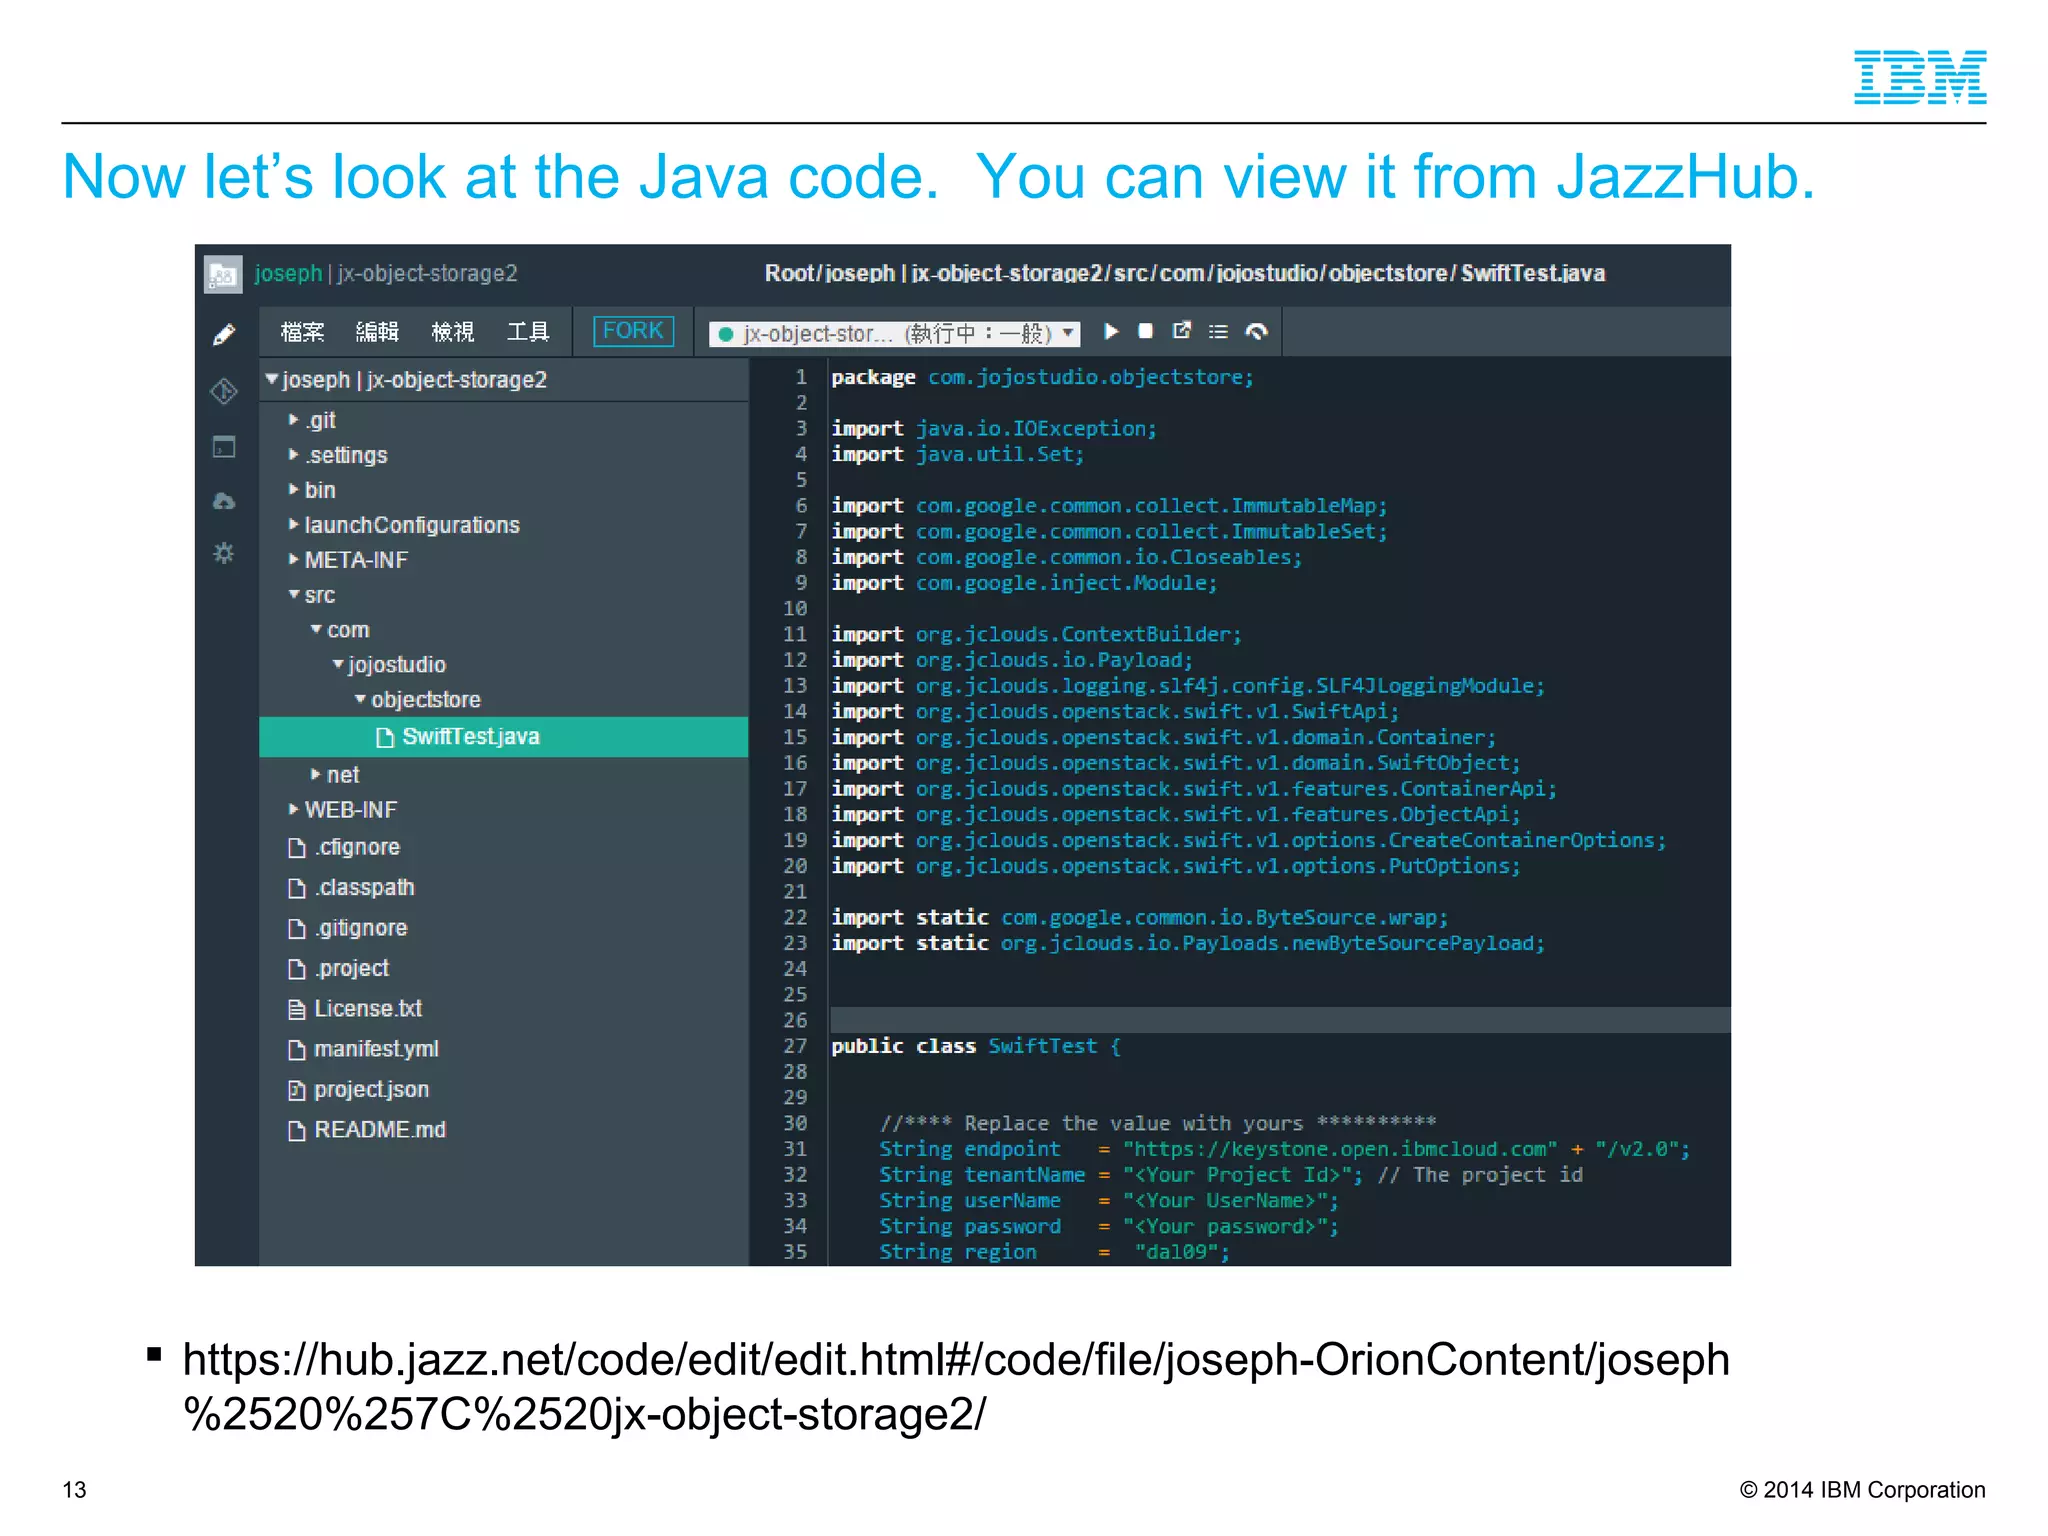Click 'package com.jojostudio.objectstore;' line

pos(1042,377)
